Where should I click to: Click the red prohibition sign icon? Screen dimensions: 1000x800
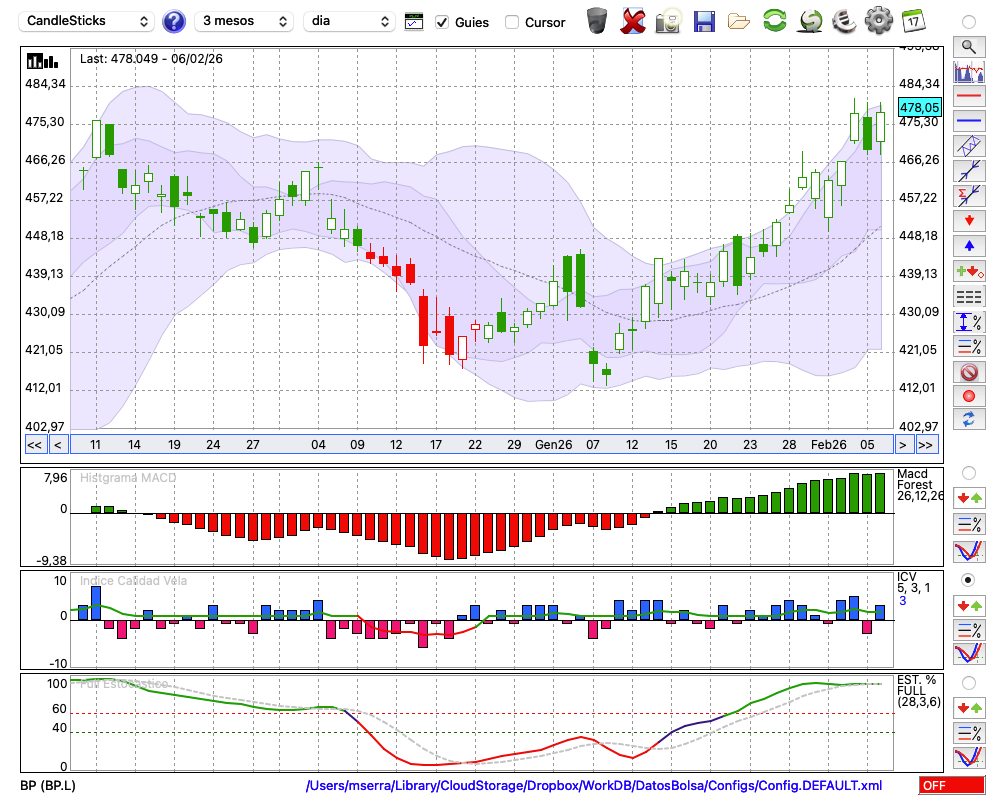pos(969,371)
